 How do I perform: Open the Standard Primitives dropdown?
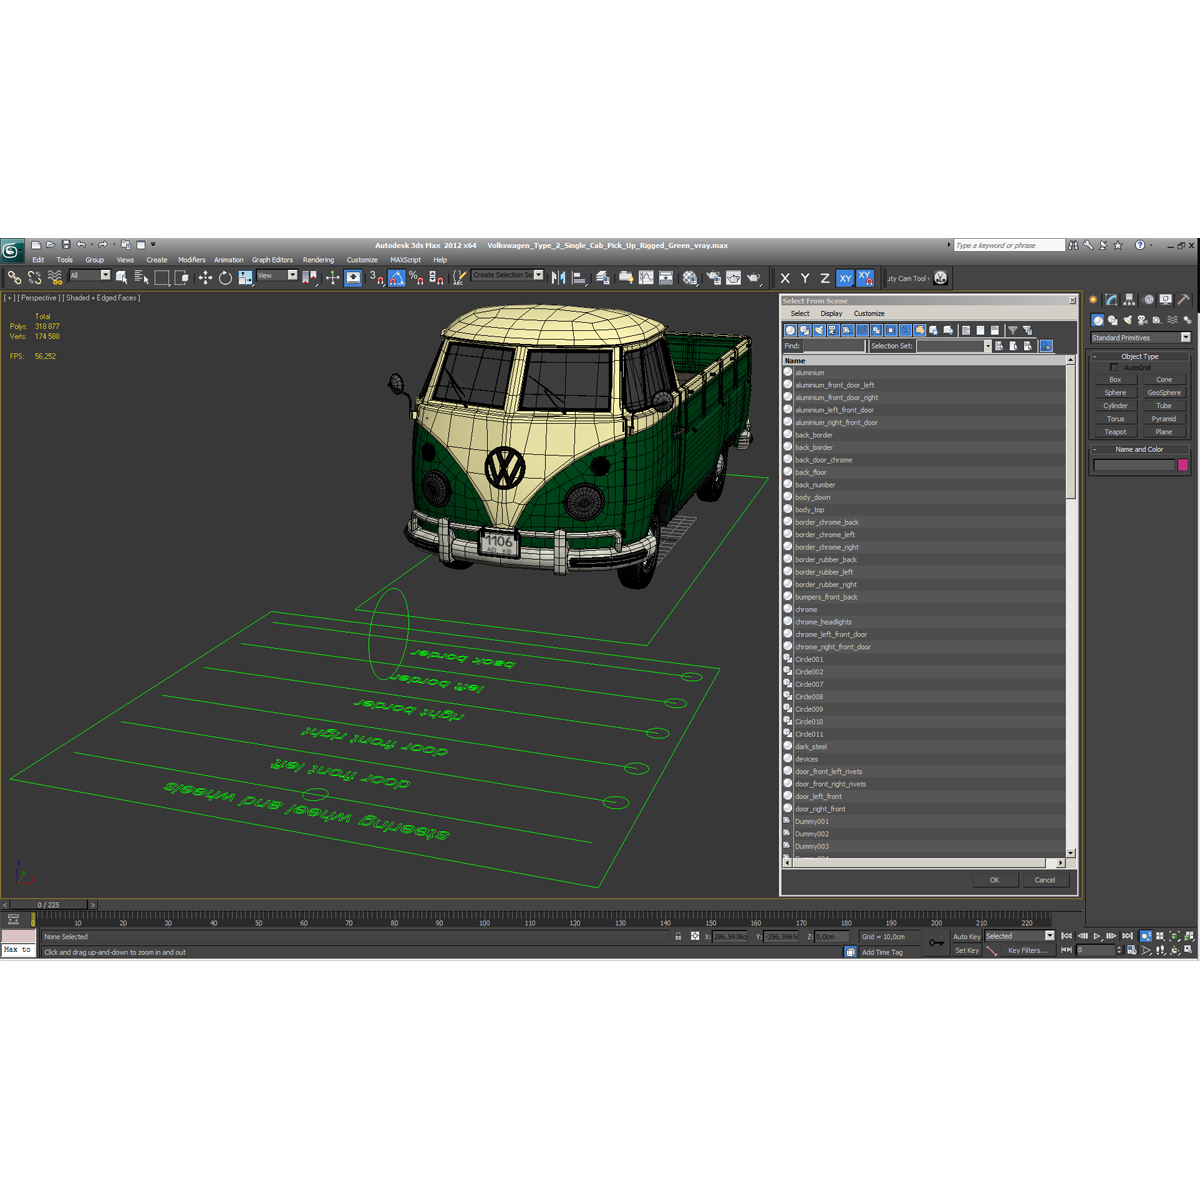click(x=1140, y=338)
